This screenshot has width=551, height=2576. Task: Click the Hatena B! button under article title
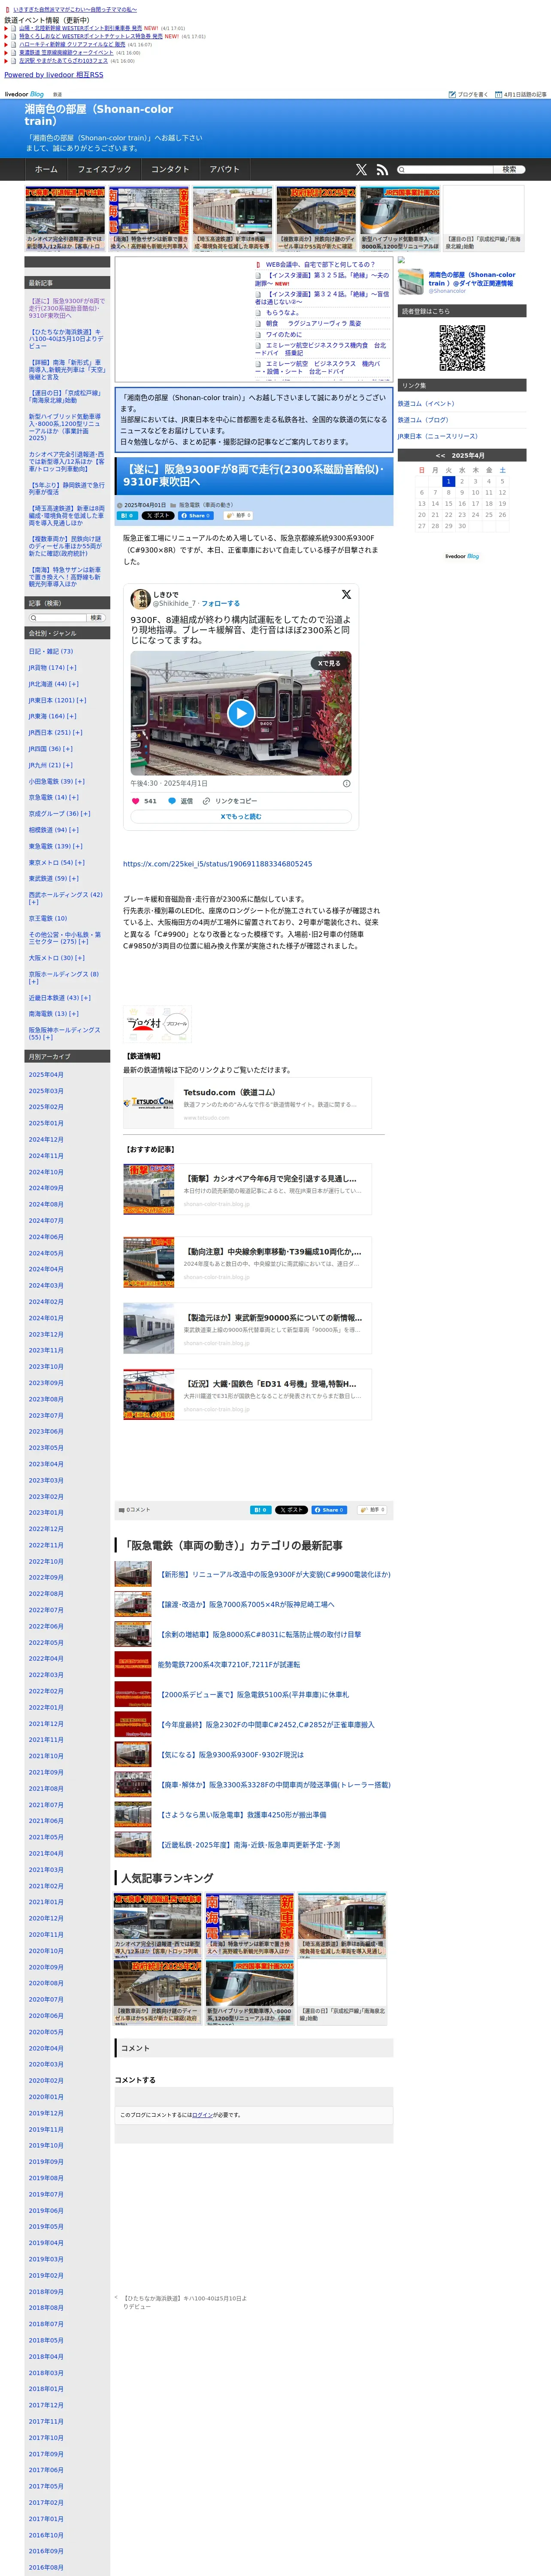(x=127, y=516)
